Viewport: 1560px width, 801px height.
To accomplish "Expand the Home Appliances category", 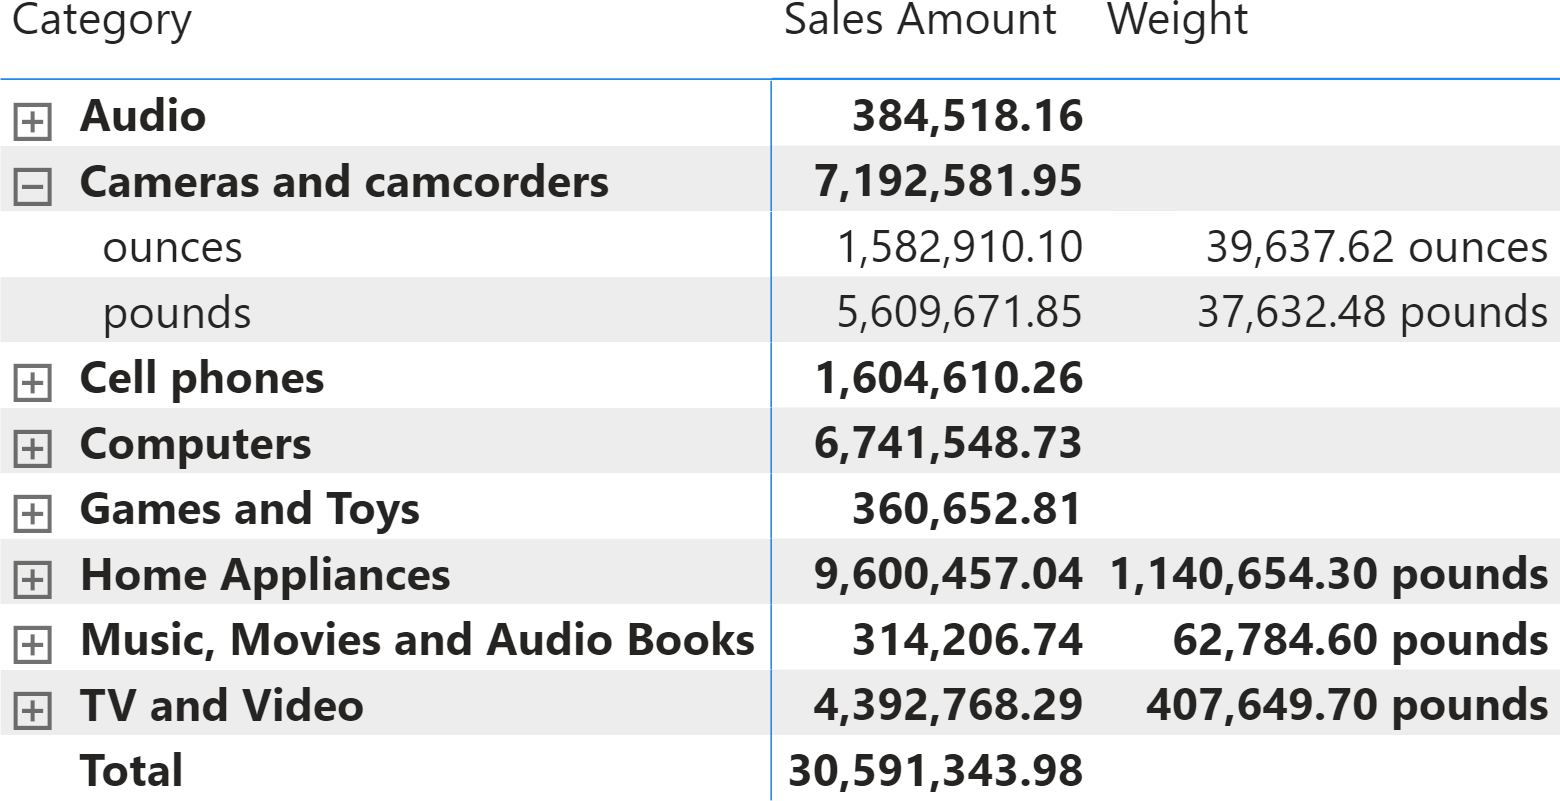I will (x=32, y=580).
